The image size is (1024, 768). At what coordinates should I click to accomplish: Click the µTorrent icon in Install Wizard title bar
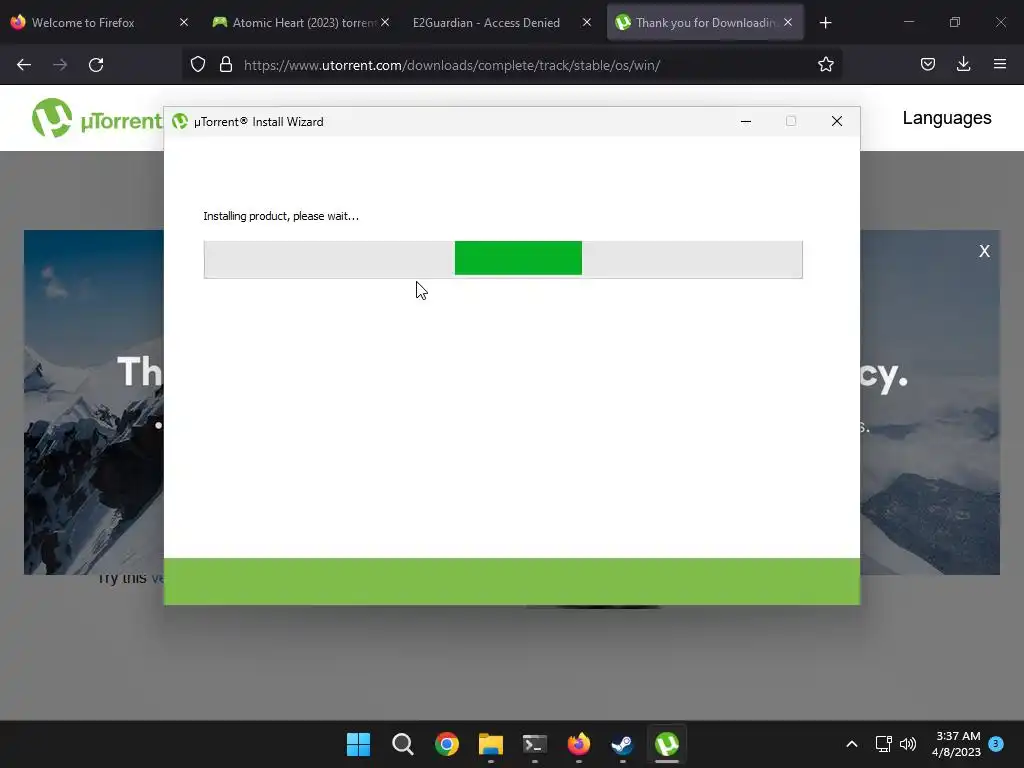pyautogui.click(x=180, y=121)
